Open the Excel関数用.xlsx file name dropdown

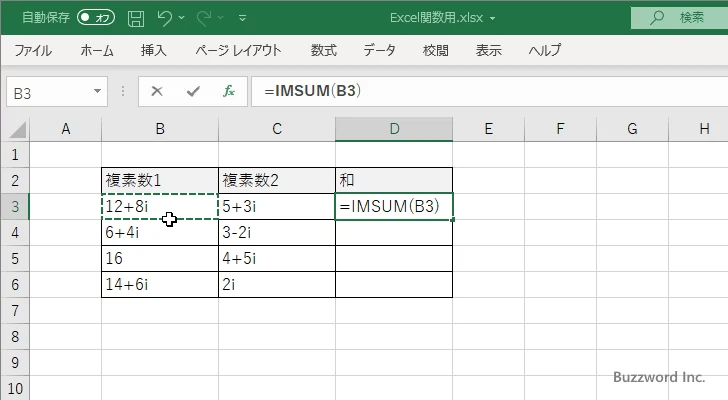coord(492,19)
